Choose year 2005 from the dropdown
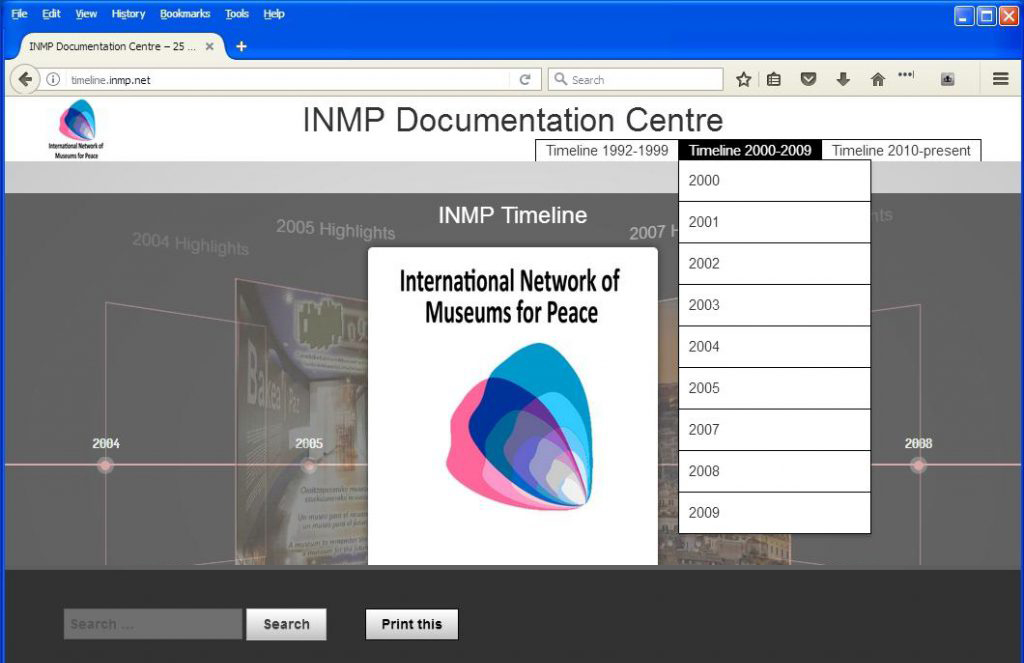Screen dimensions: 1024x663 775,388
